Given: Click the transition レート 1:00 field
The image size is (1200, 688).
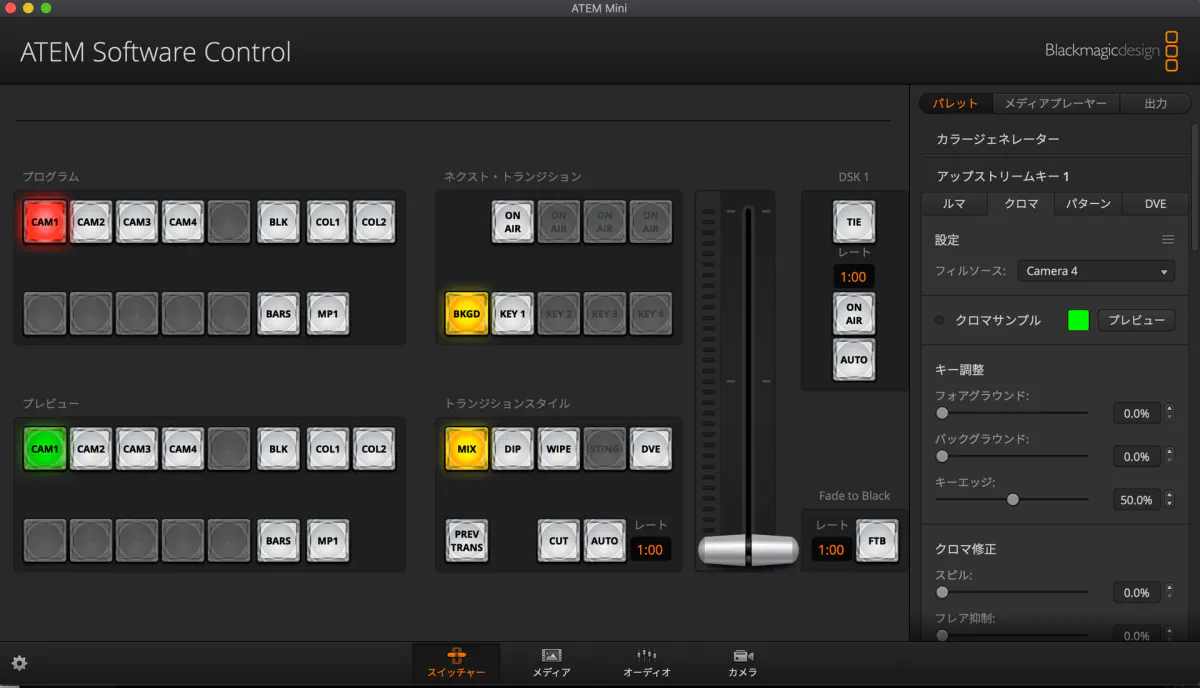Looking at the screenshot, I should coord(650,549).
